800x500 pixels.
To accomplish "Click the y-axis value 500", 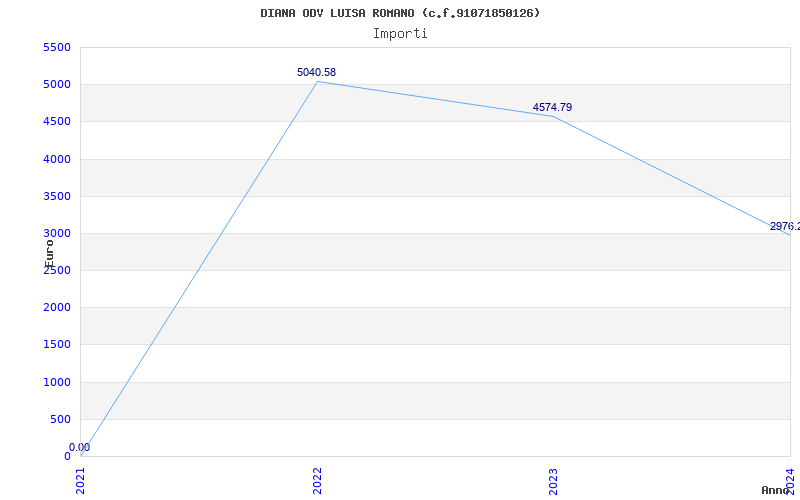I will 60,419.
